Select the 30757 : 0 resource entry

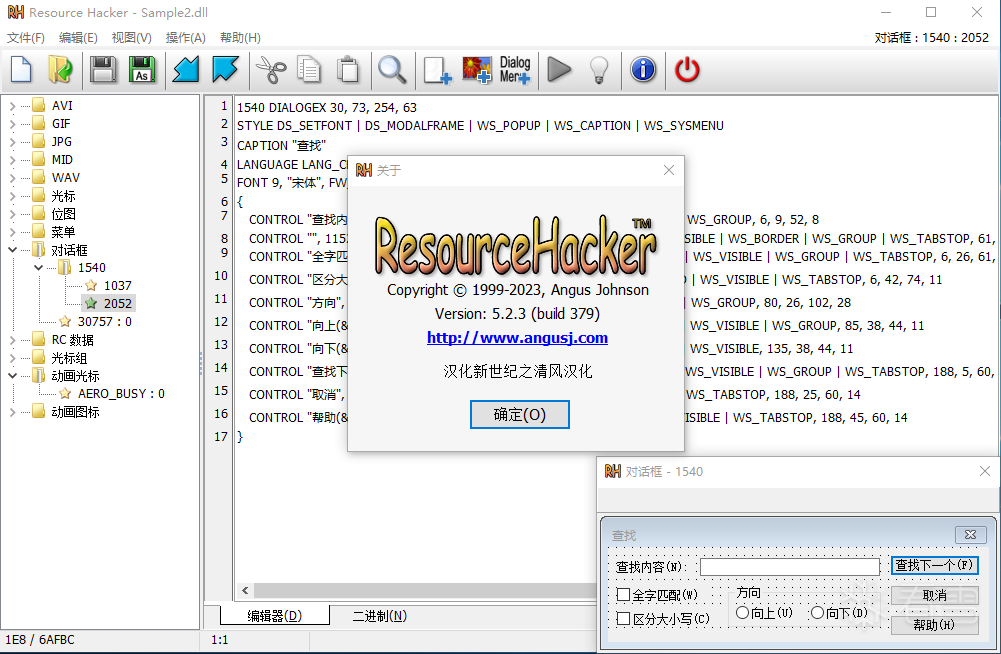(105, 321)
